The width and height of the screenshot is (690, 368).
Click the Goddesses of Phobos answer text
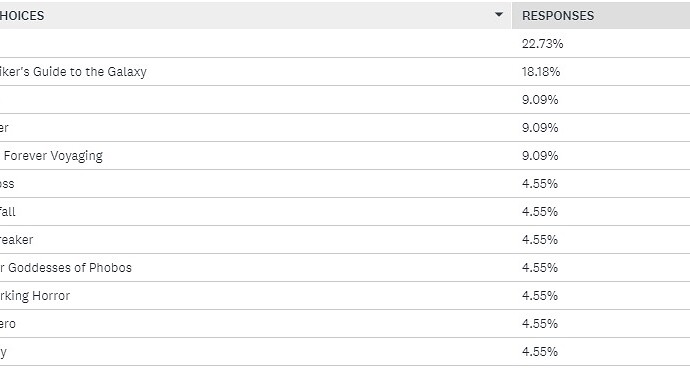click(x=66, y=268)
